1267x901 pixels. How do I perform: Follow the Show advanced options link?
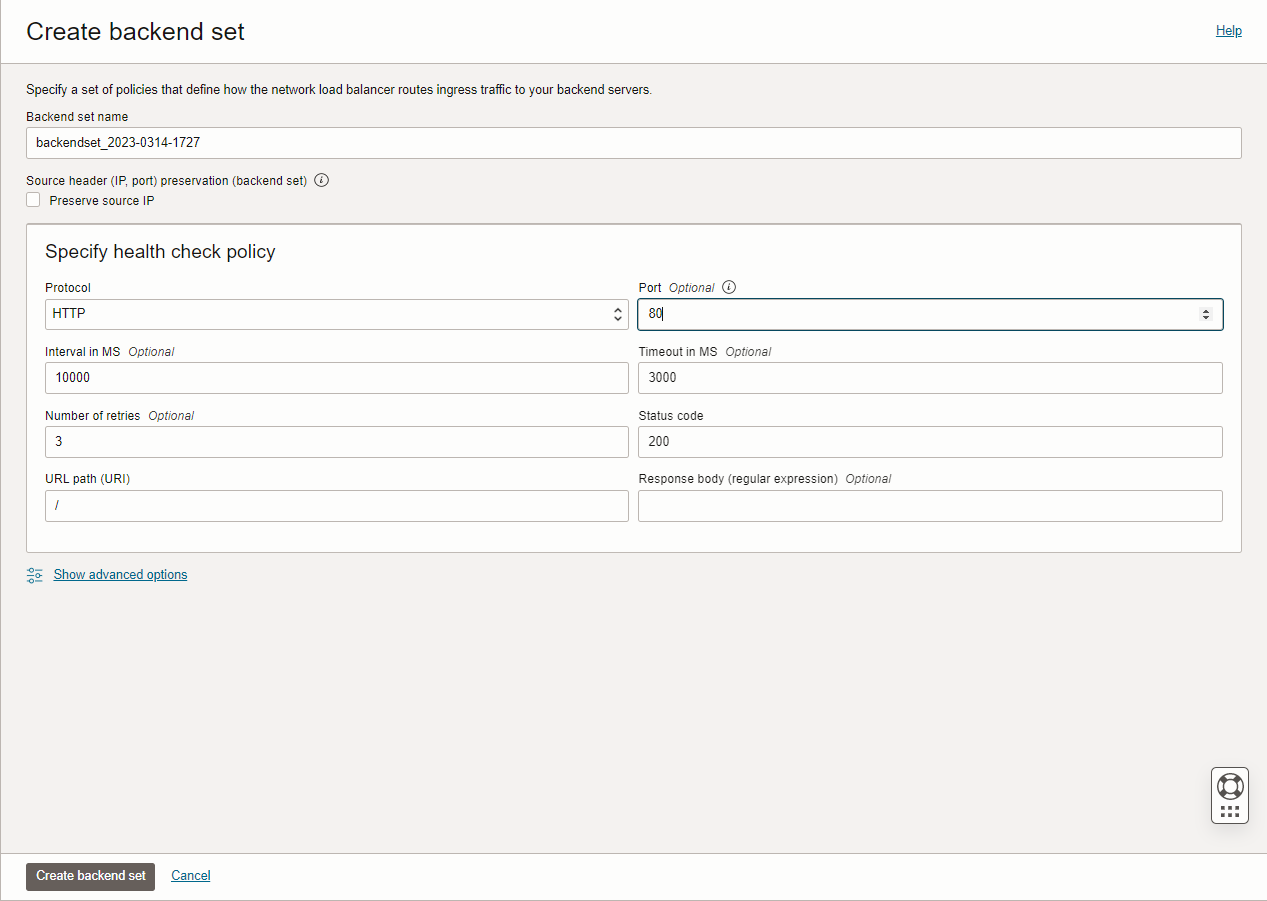[120, 574]
